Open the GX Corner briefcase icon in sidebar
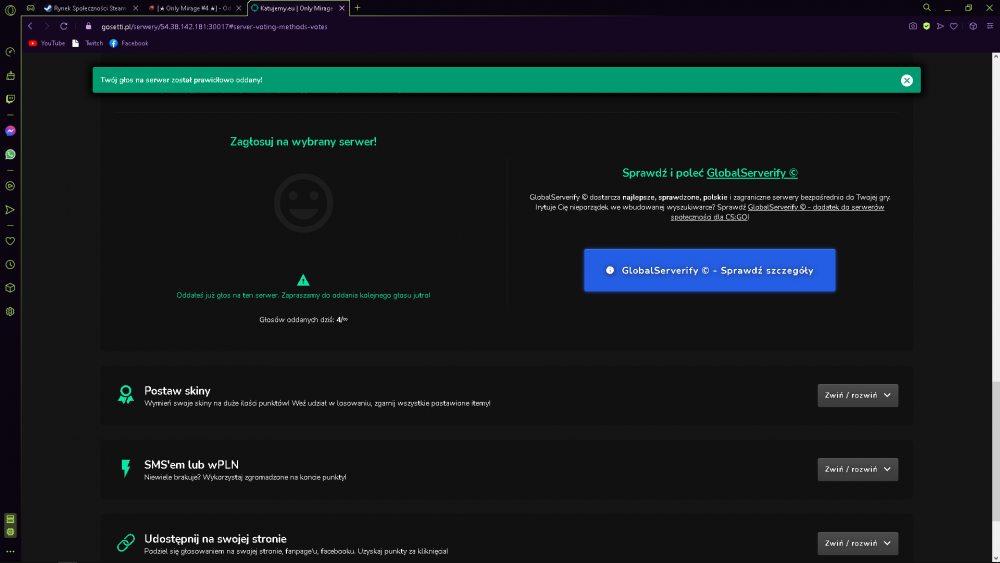This screenshot has width=1000, height=563. point(10,75)
